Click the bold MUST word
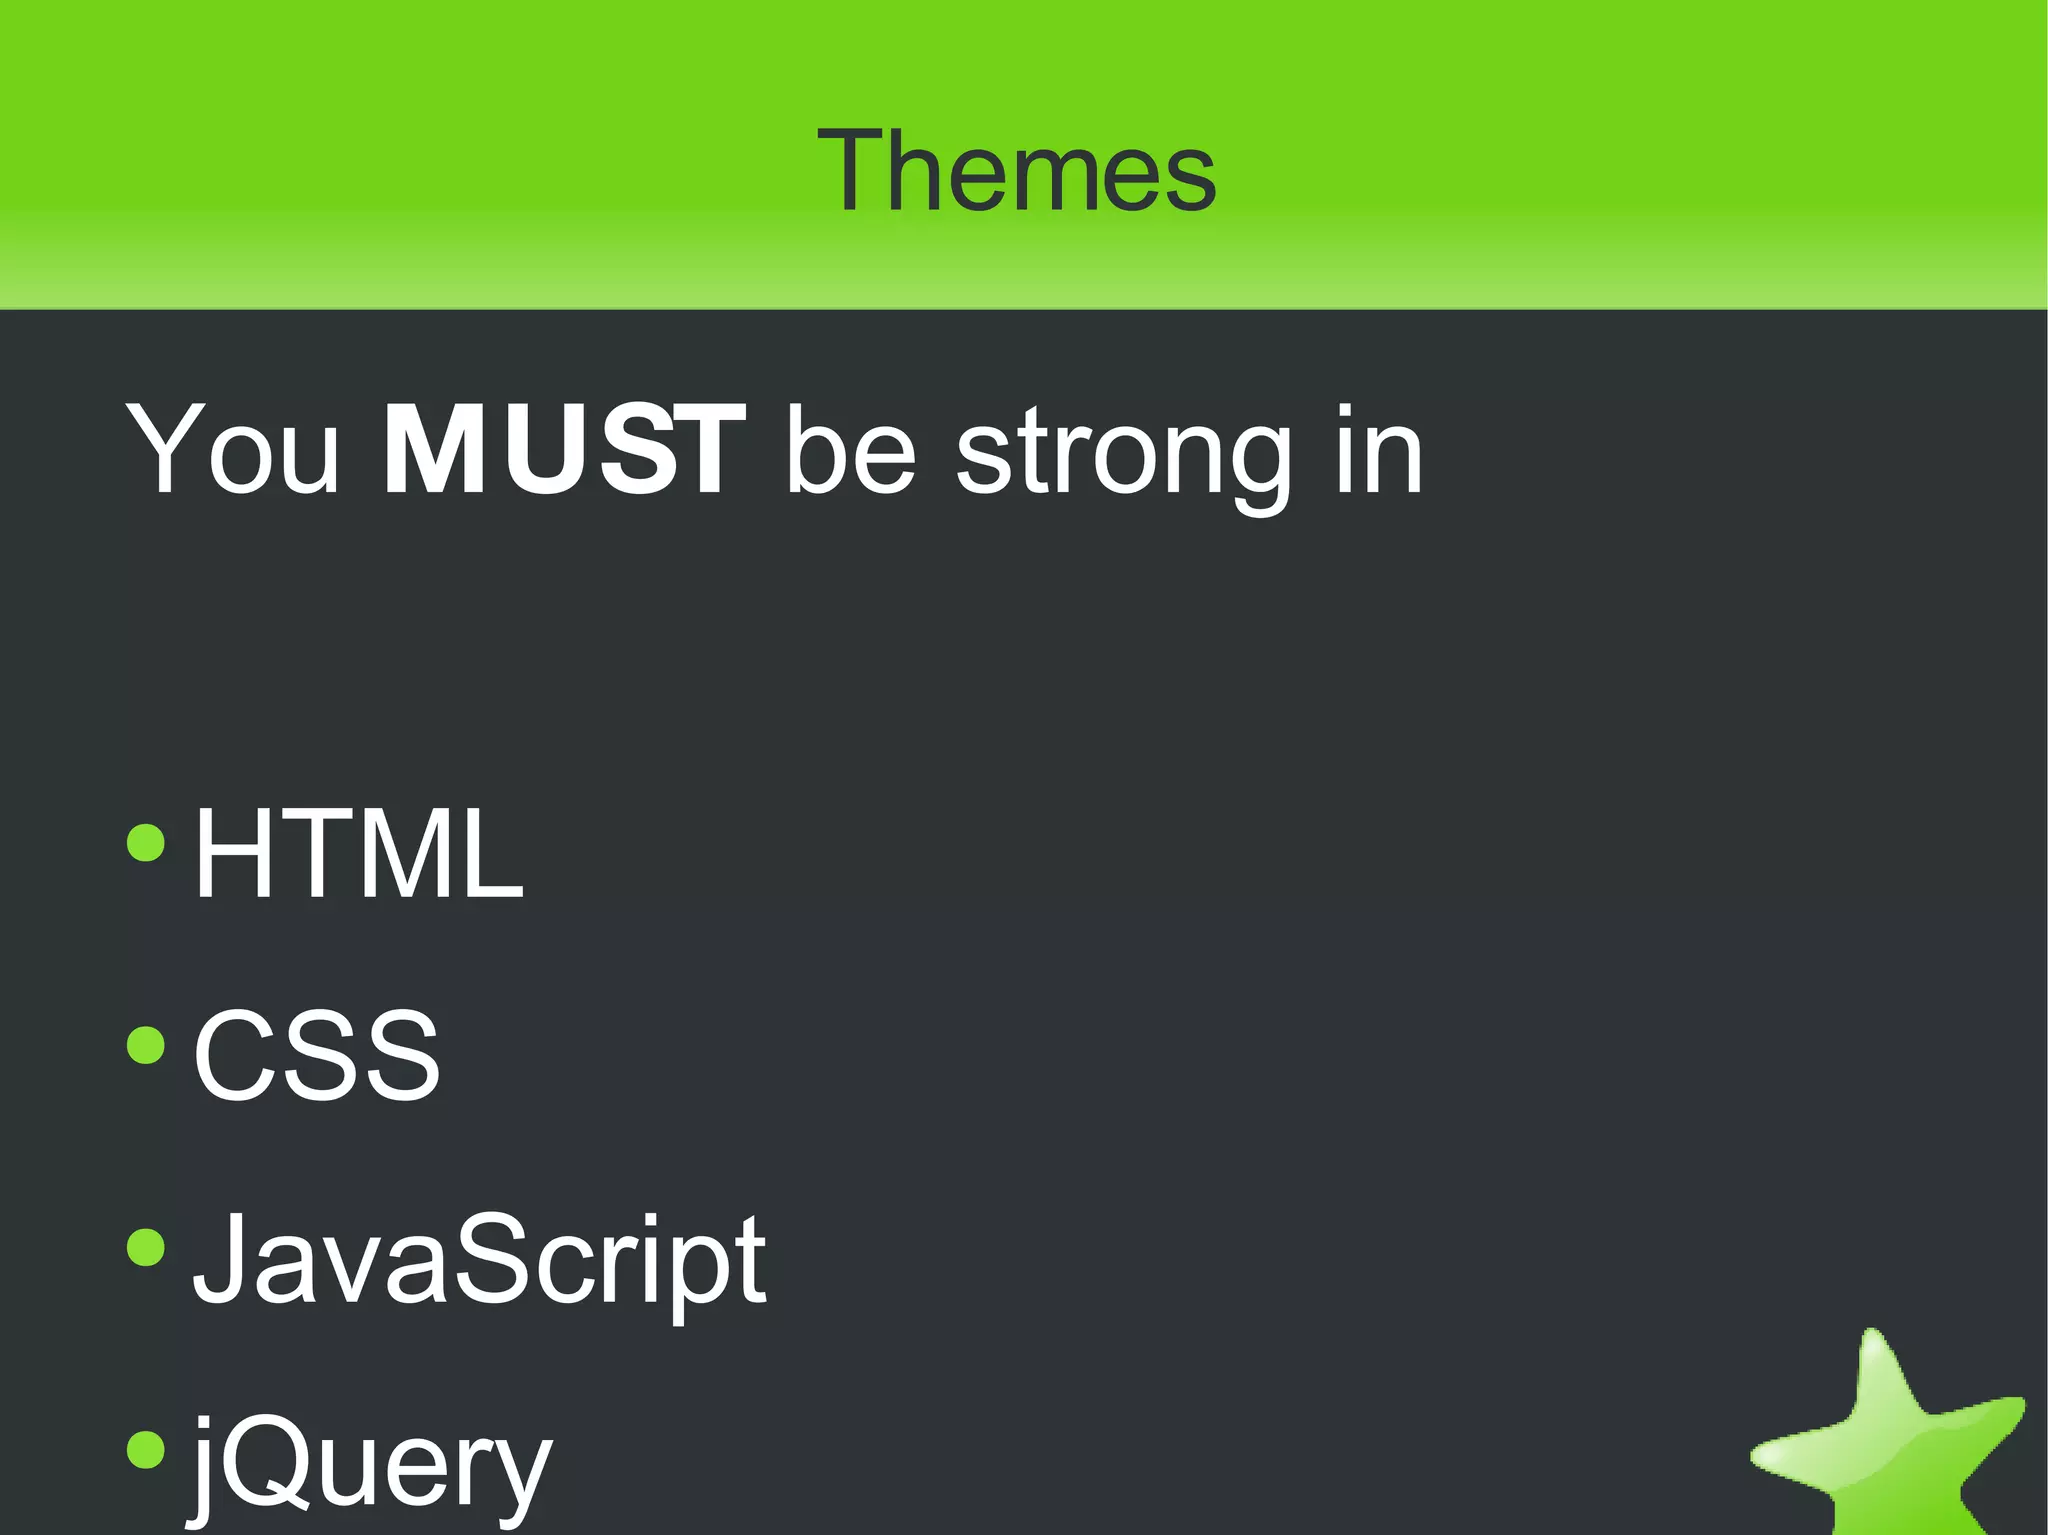Screen dimensions: 2048x1535 coord(564,450)
